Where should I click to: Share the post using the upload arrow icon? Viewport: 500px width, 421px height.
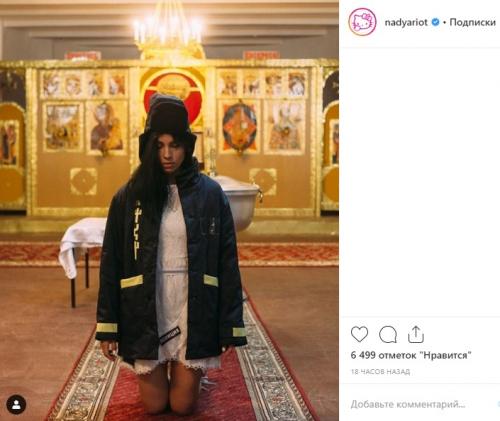[415, 334]
